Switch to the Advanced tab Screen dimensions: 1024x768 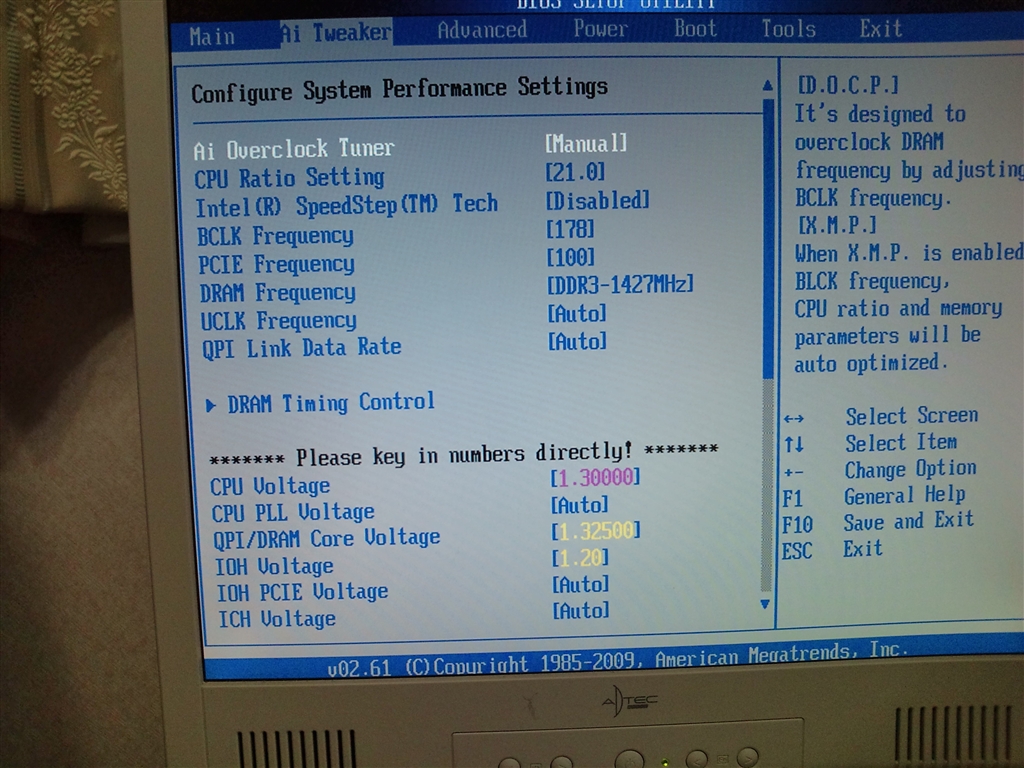pos(482,29)
